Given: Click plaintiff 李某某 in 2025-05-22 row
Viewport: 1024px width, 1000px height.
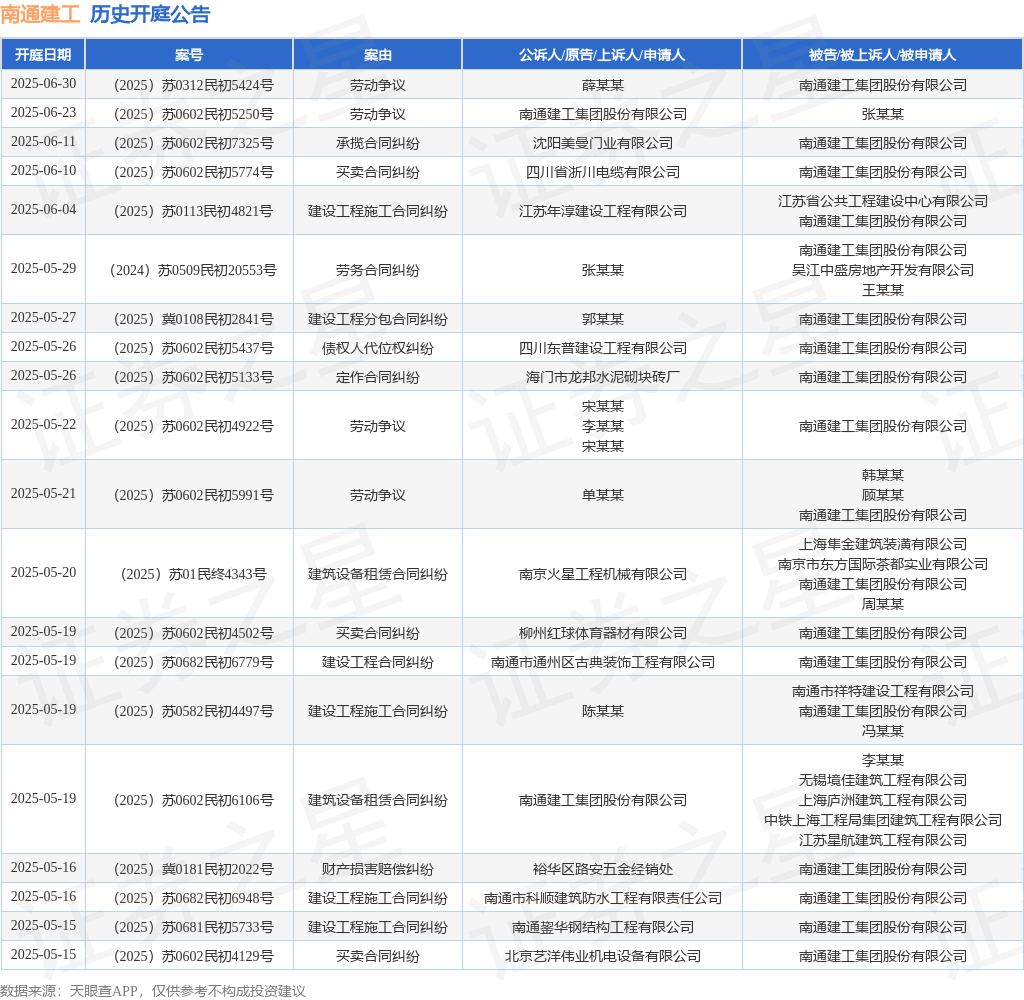Looking at the screenshot, I should click(602, 427).
